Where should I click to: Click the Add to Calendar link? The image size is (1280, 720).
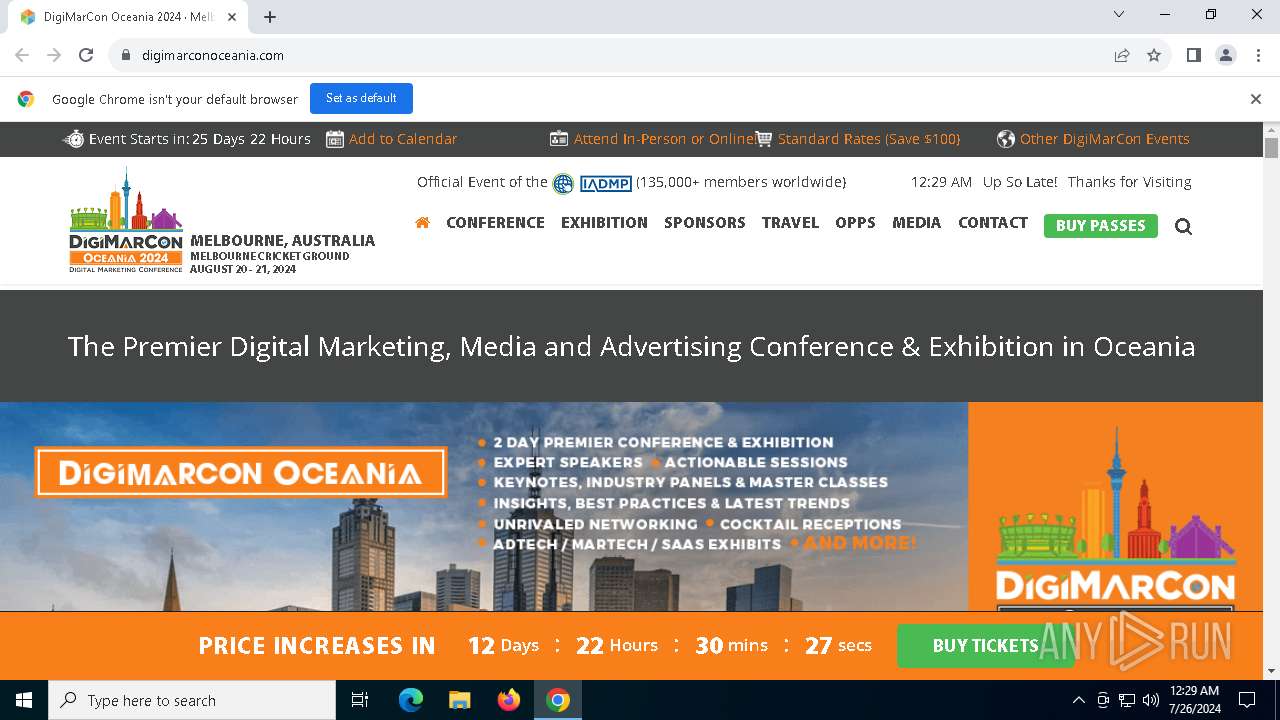[403, 139]
